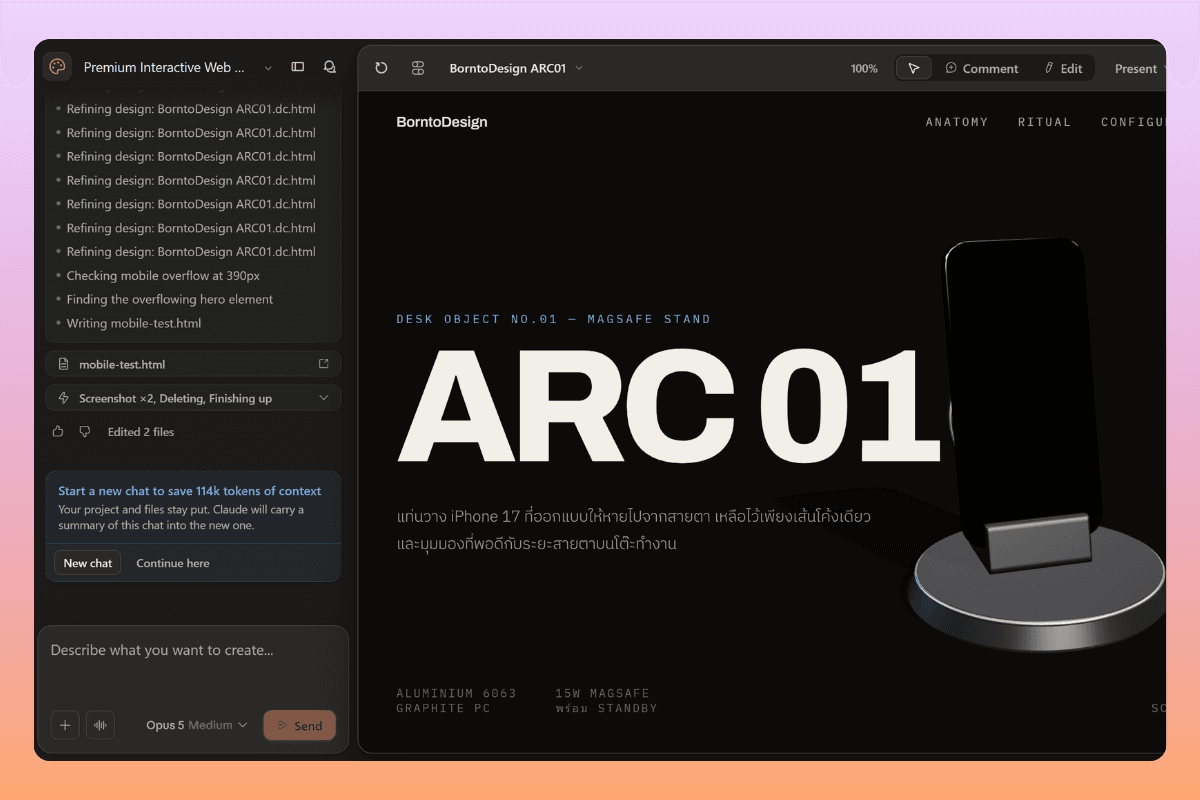1200x800 pixels.
Task: Click the 100% zoom level
Action: (864, 68)
